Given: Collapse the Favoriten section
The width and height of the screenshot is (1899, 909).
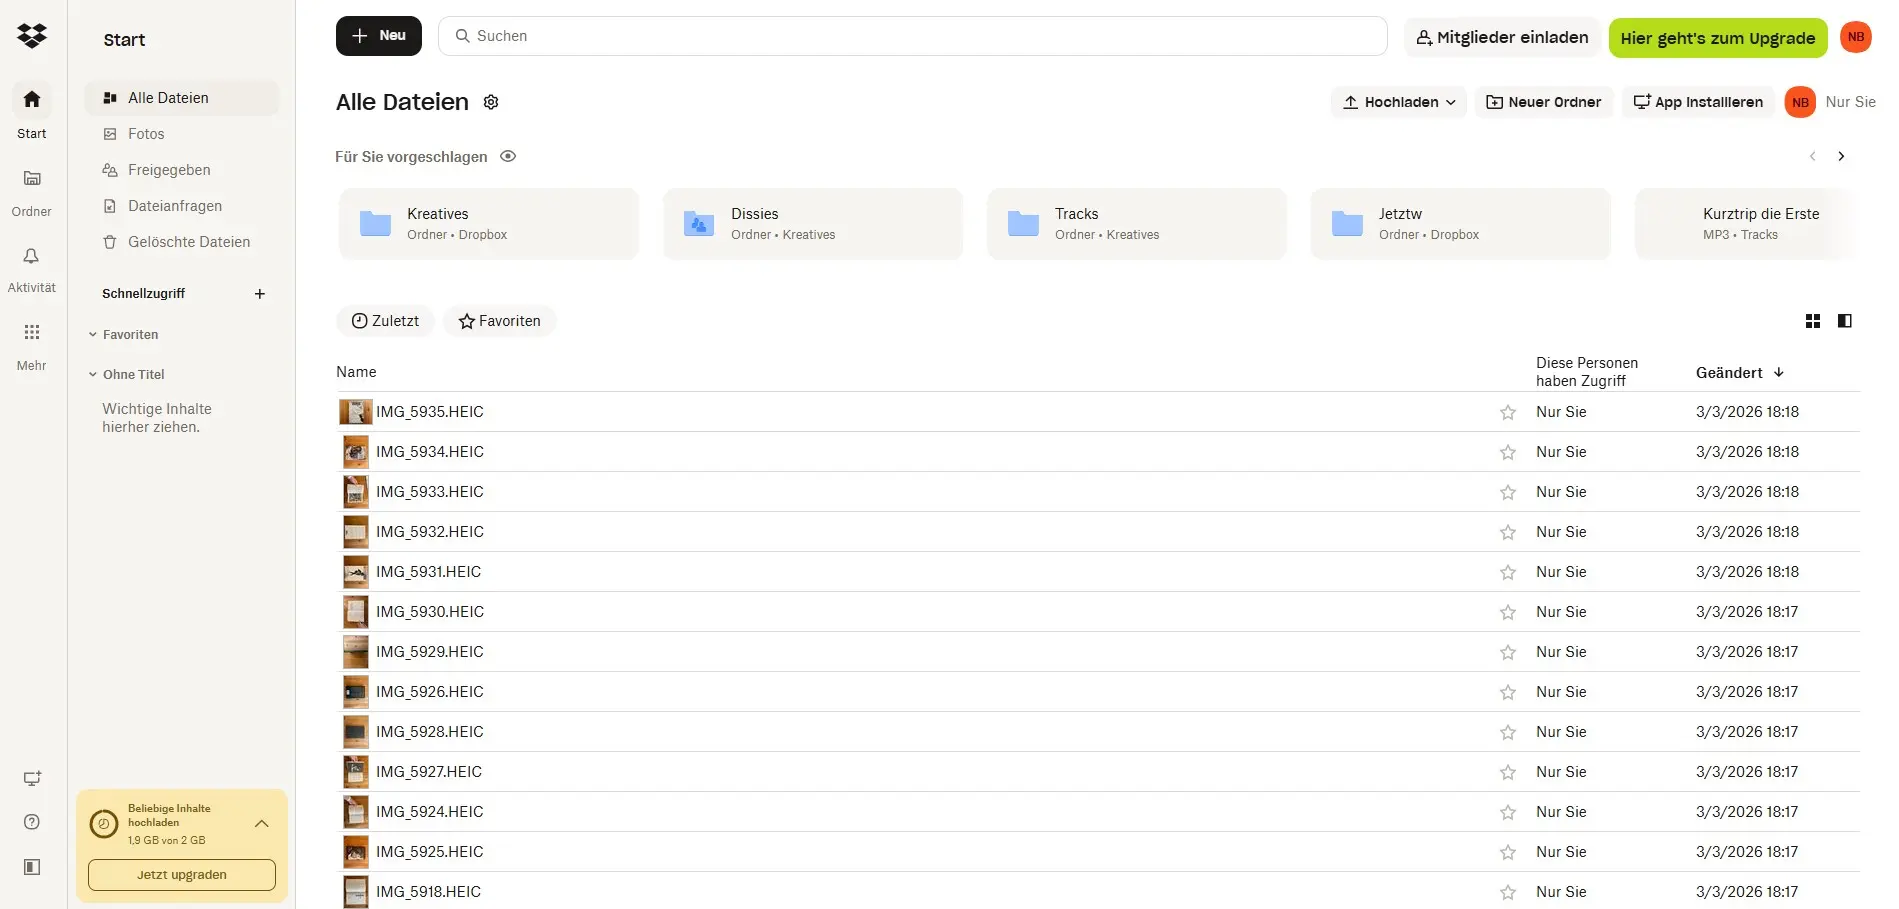Looking at the screenshot, I should coord(93,334).
